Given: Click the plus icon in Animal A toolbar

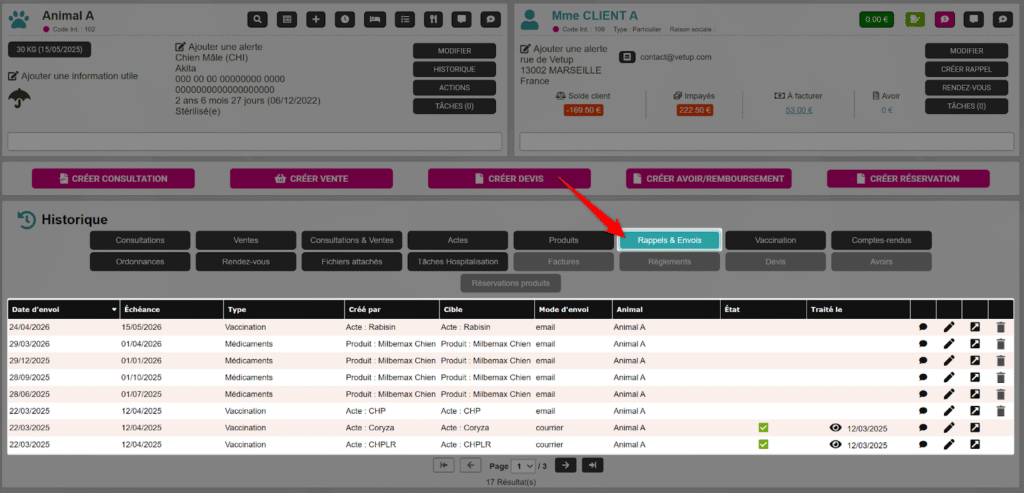Looking at the screenshot, I should [316, 19].
